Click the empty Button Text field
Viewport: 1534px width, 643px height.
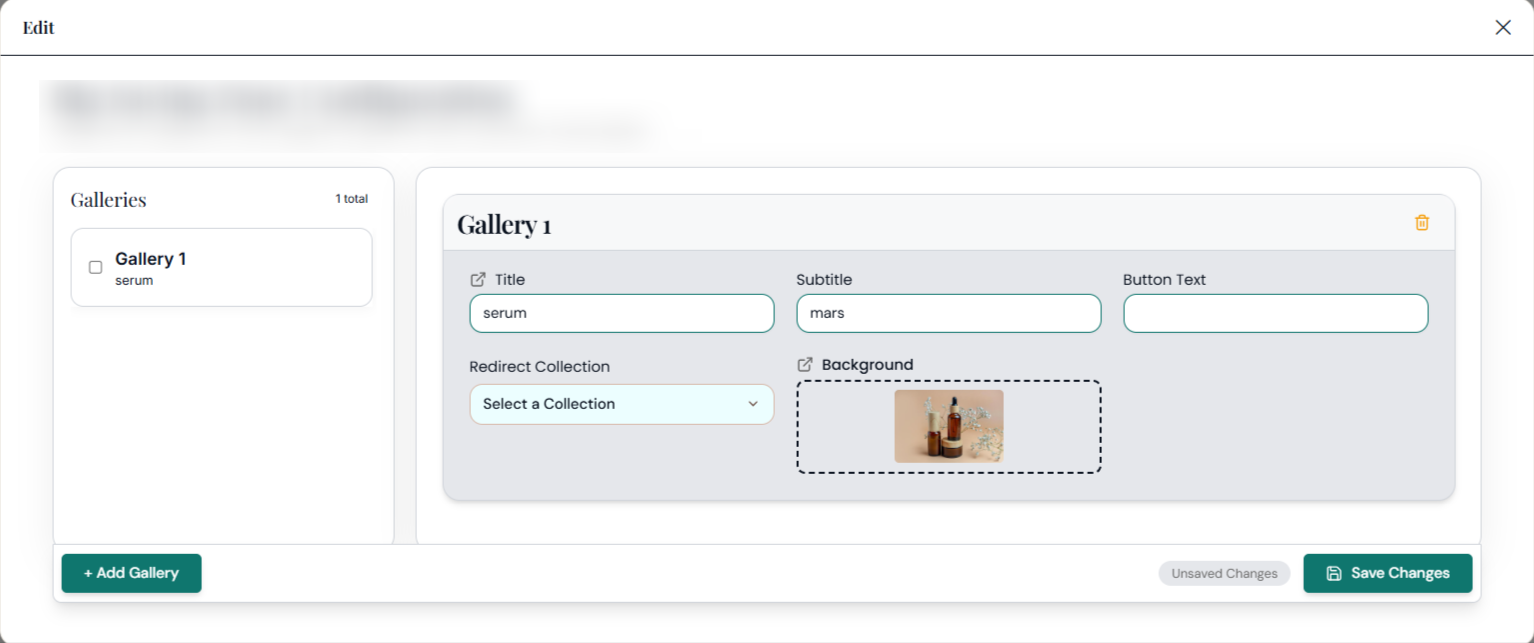coord(1275,313)
